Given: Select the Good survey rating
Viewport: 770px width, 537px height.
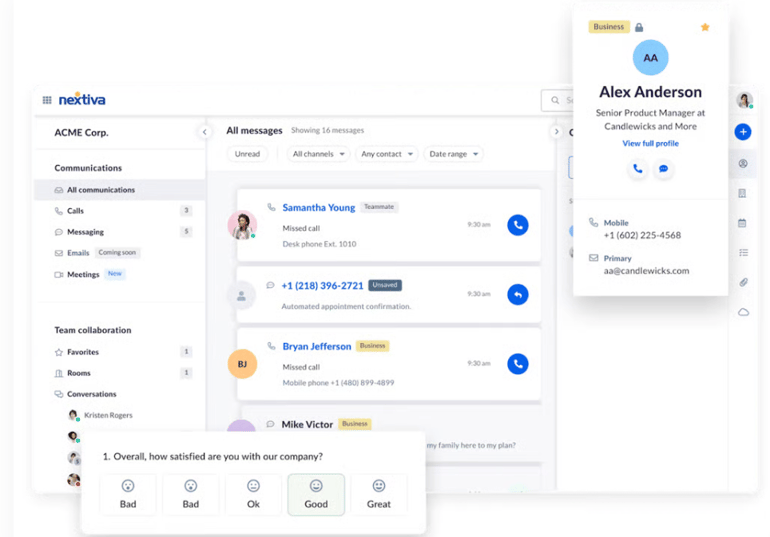Looking at the screenshot, I should (x=316, y=494).
